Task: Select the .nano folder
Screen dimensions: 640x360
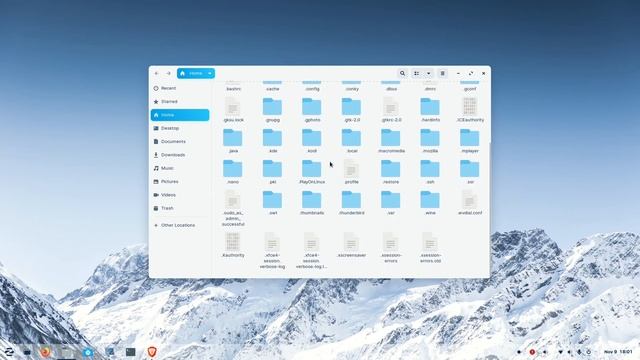Action: tap(233, 169)
